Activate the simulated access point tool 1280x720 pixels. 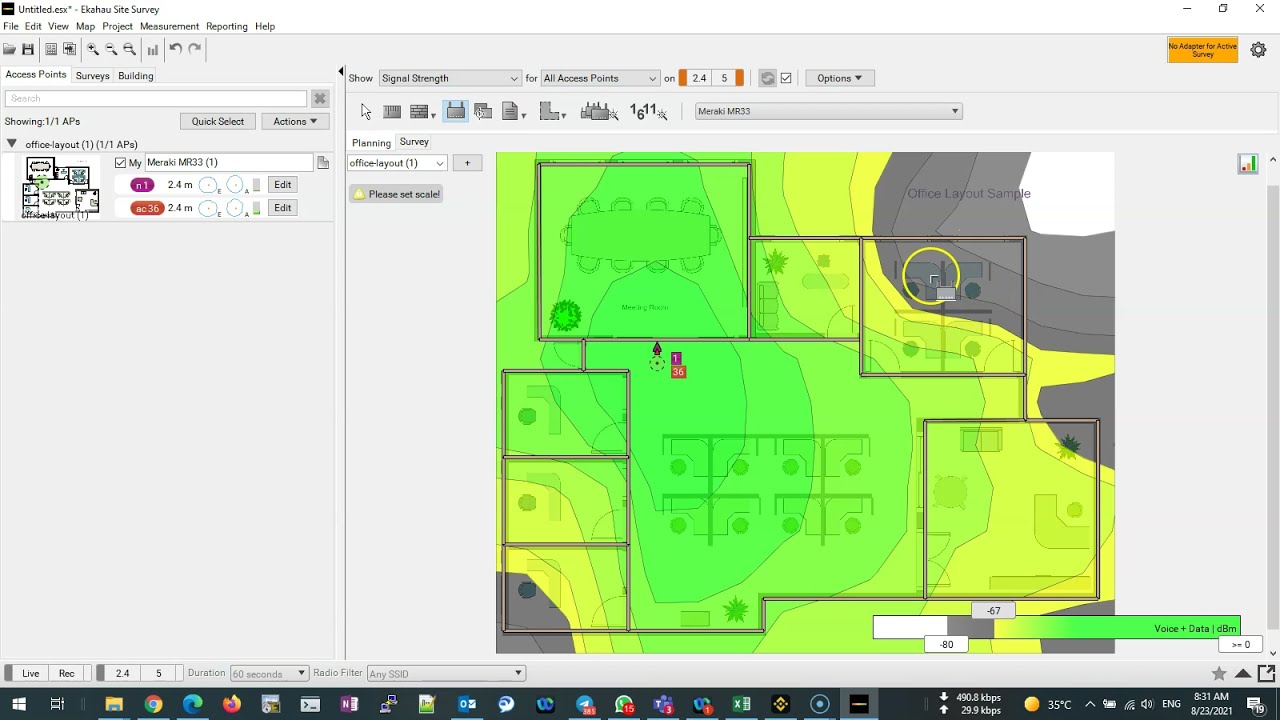click(x=455, y=112)
